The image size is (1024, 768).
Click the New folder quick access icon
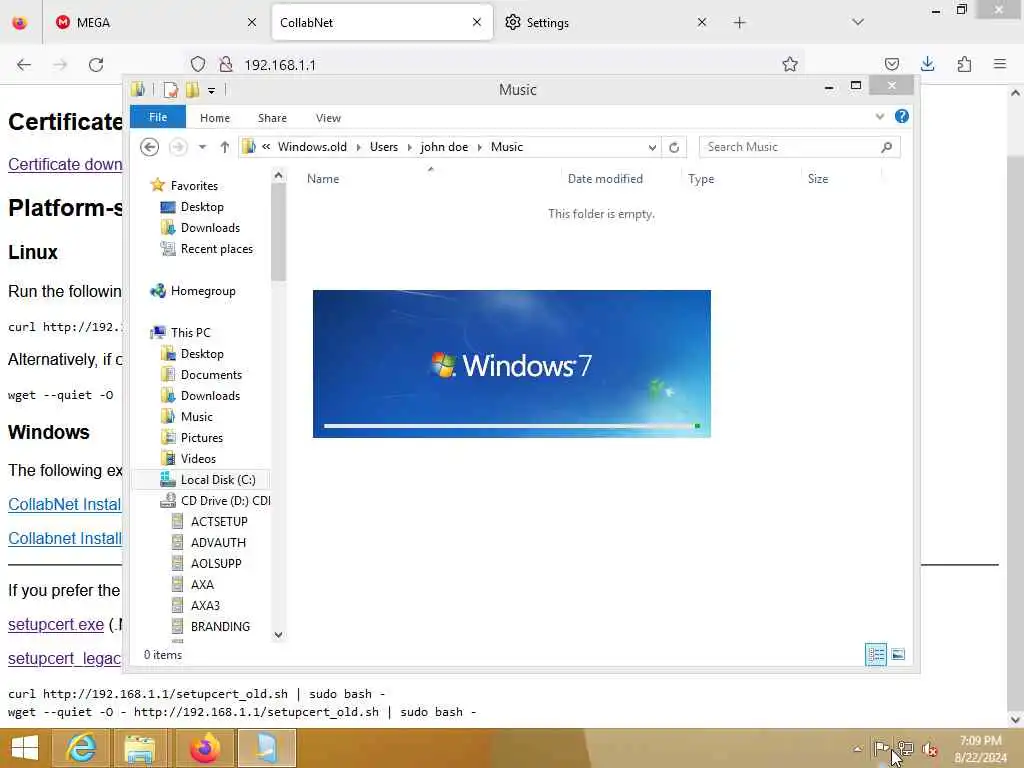coord(193,89)
